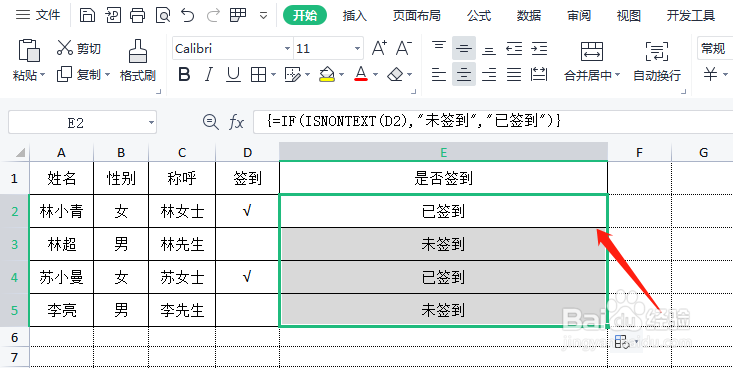Click the 粘贴 paste icon

click(29, 51)
